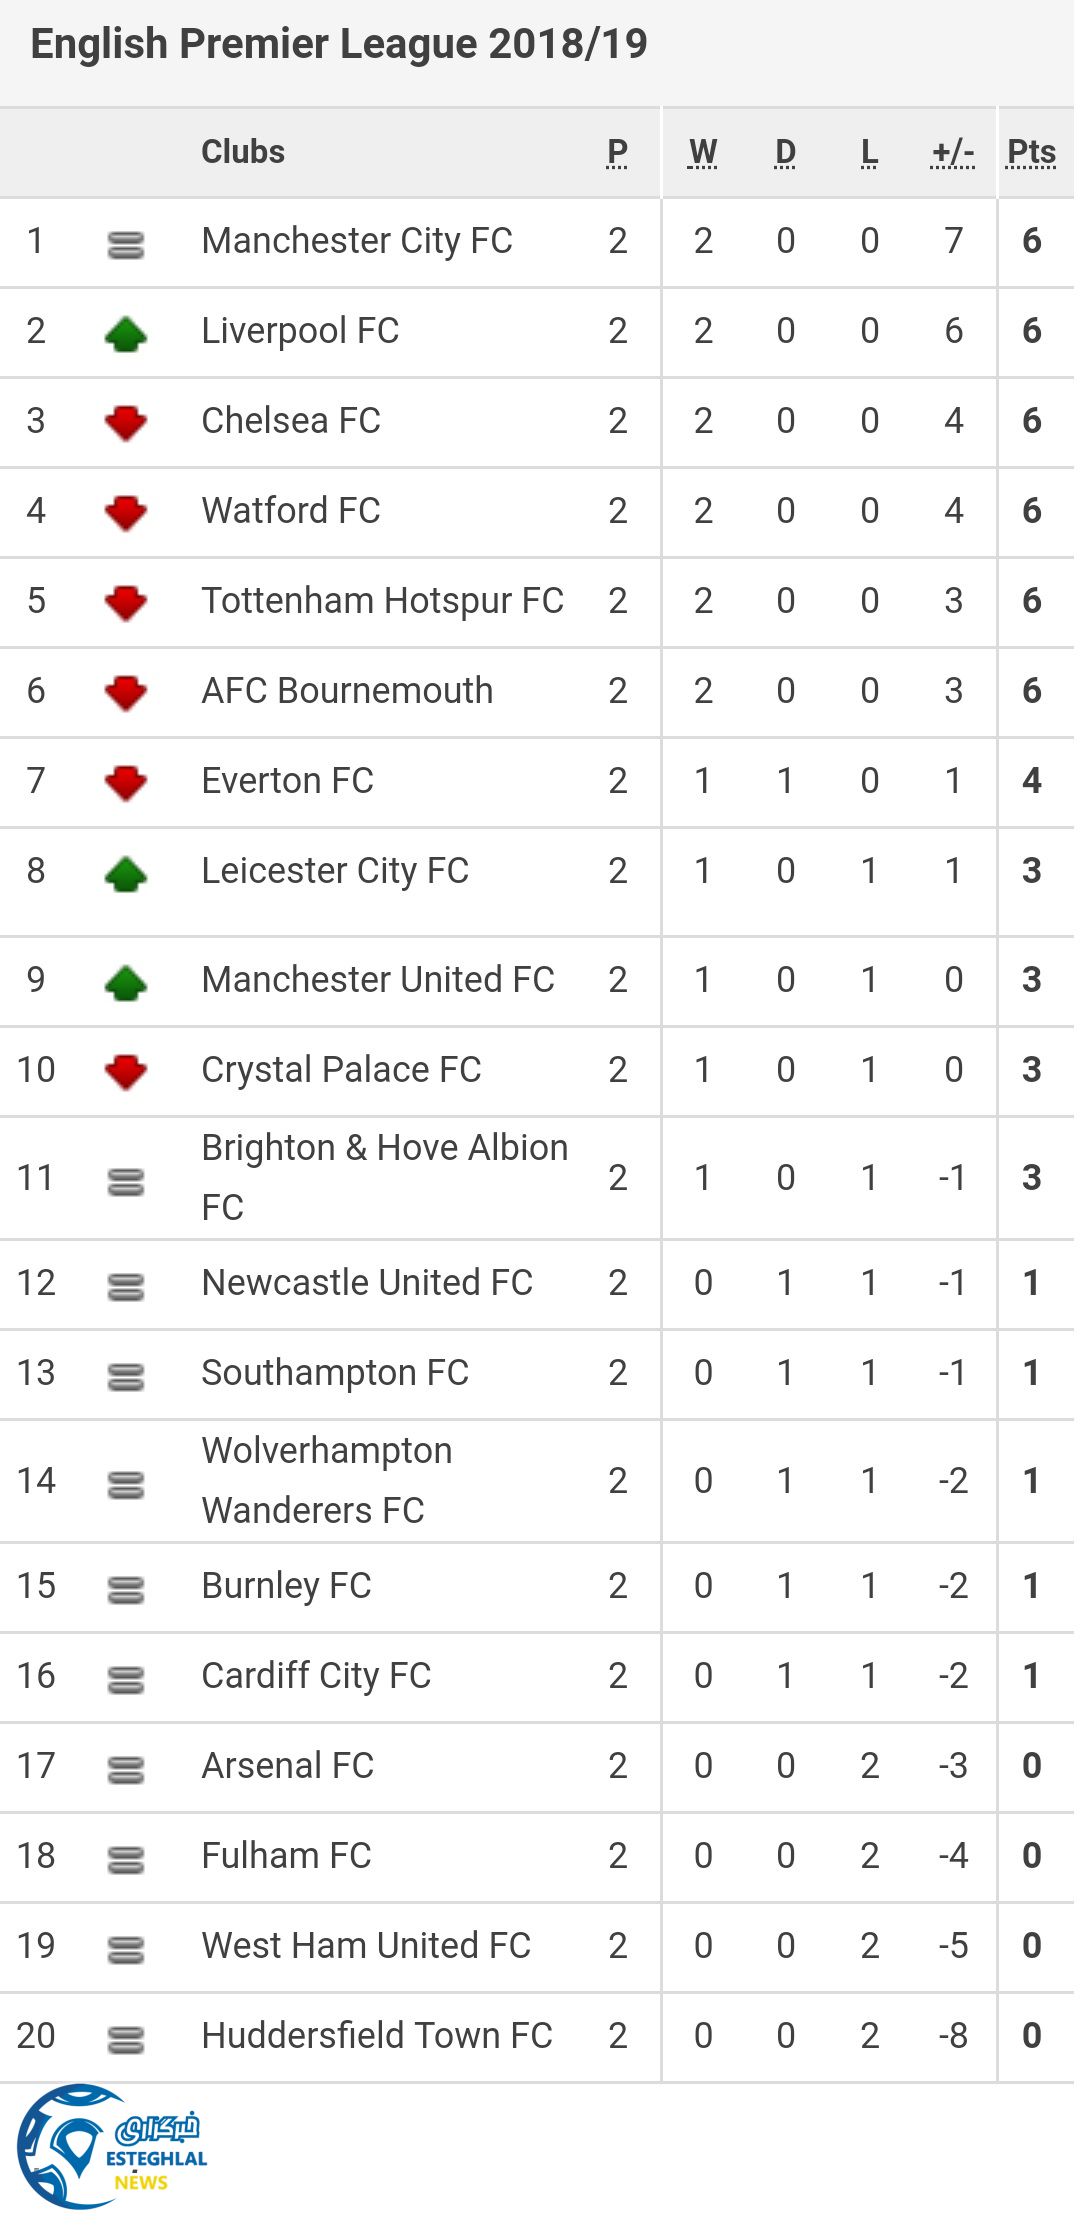Click the Clubs column header
The height and width of the screenshot is (2240, 1080).
pos(243,152)
